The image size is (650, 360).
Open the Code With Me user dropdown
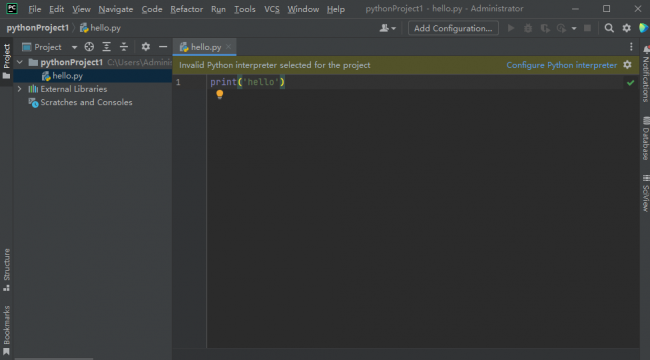coord(388,28)
